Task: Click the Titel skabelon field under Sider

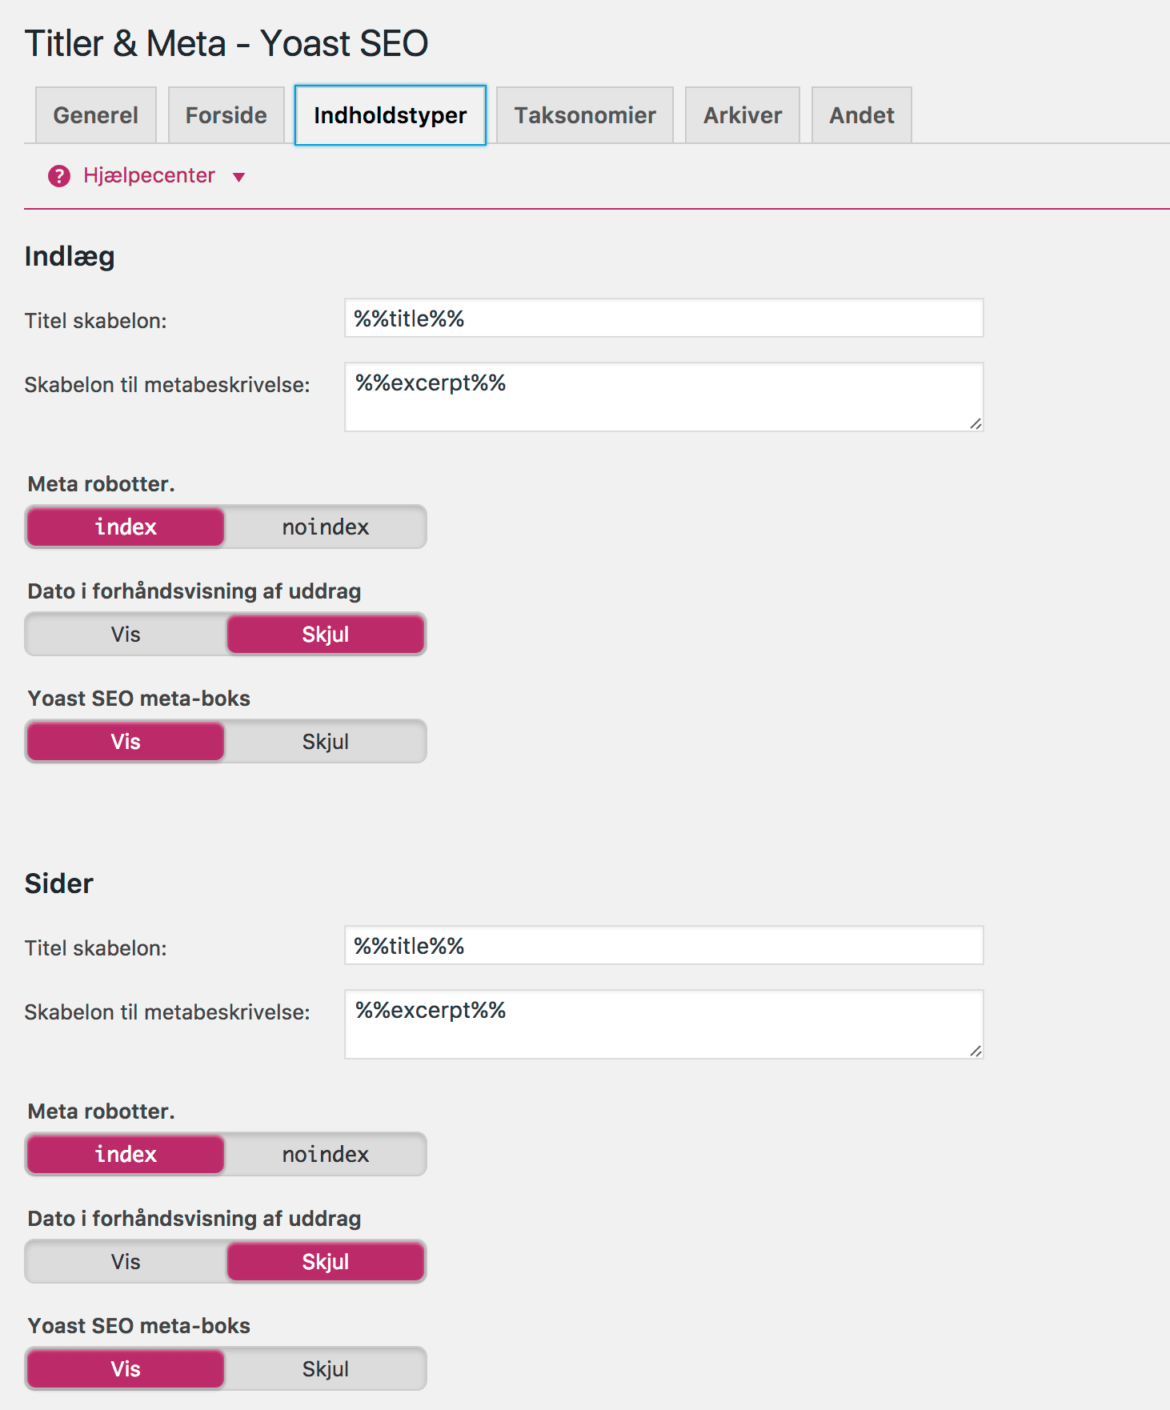Action: point(663,944)
